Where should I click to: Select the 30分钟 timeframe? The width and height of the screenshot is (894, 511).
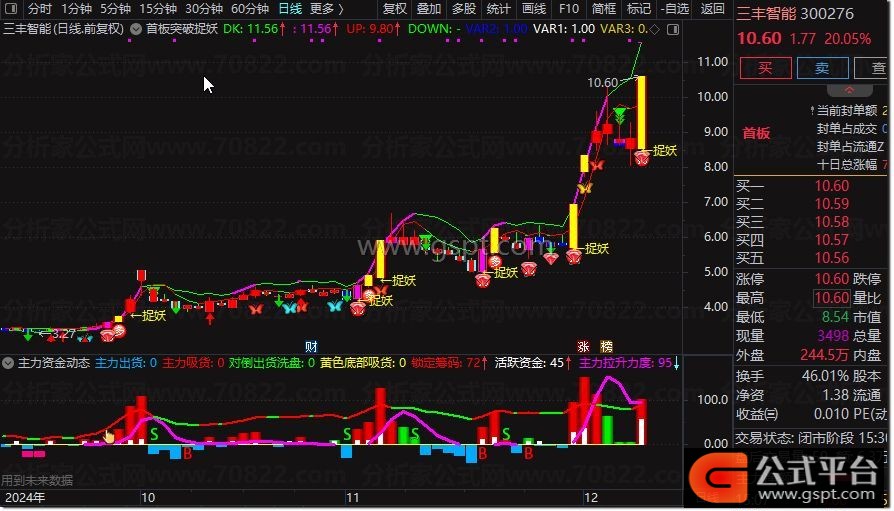coord(204,9)
